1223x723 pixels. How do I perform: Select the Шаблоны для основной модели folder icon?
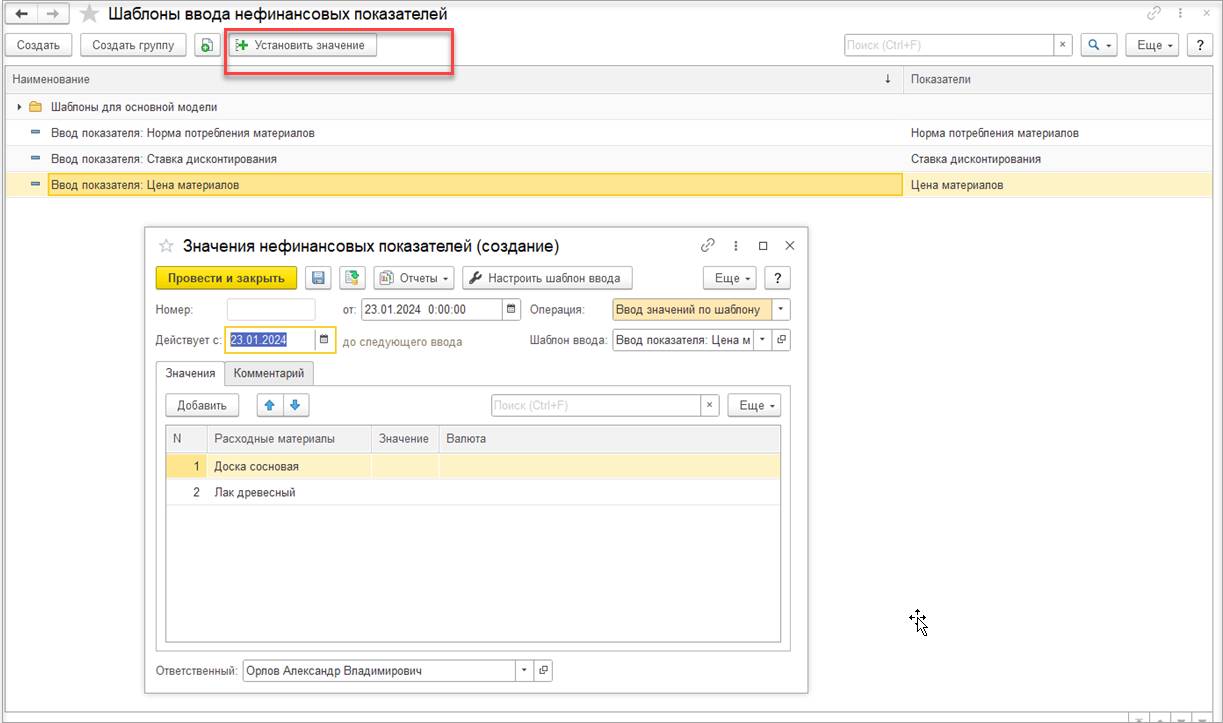pyautogui.click(x=35, y=107)
